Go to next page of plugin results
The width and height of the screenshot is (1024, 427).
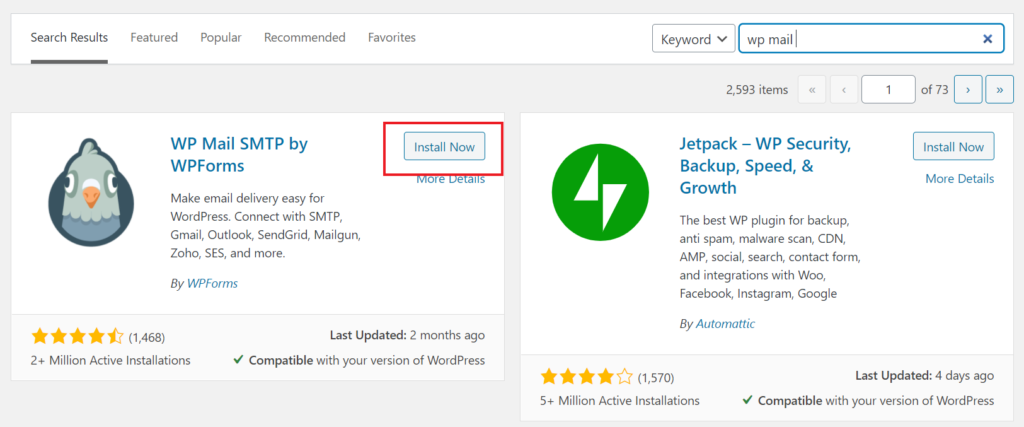(968, 90)
